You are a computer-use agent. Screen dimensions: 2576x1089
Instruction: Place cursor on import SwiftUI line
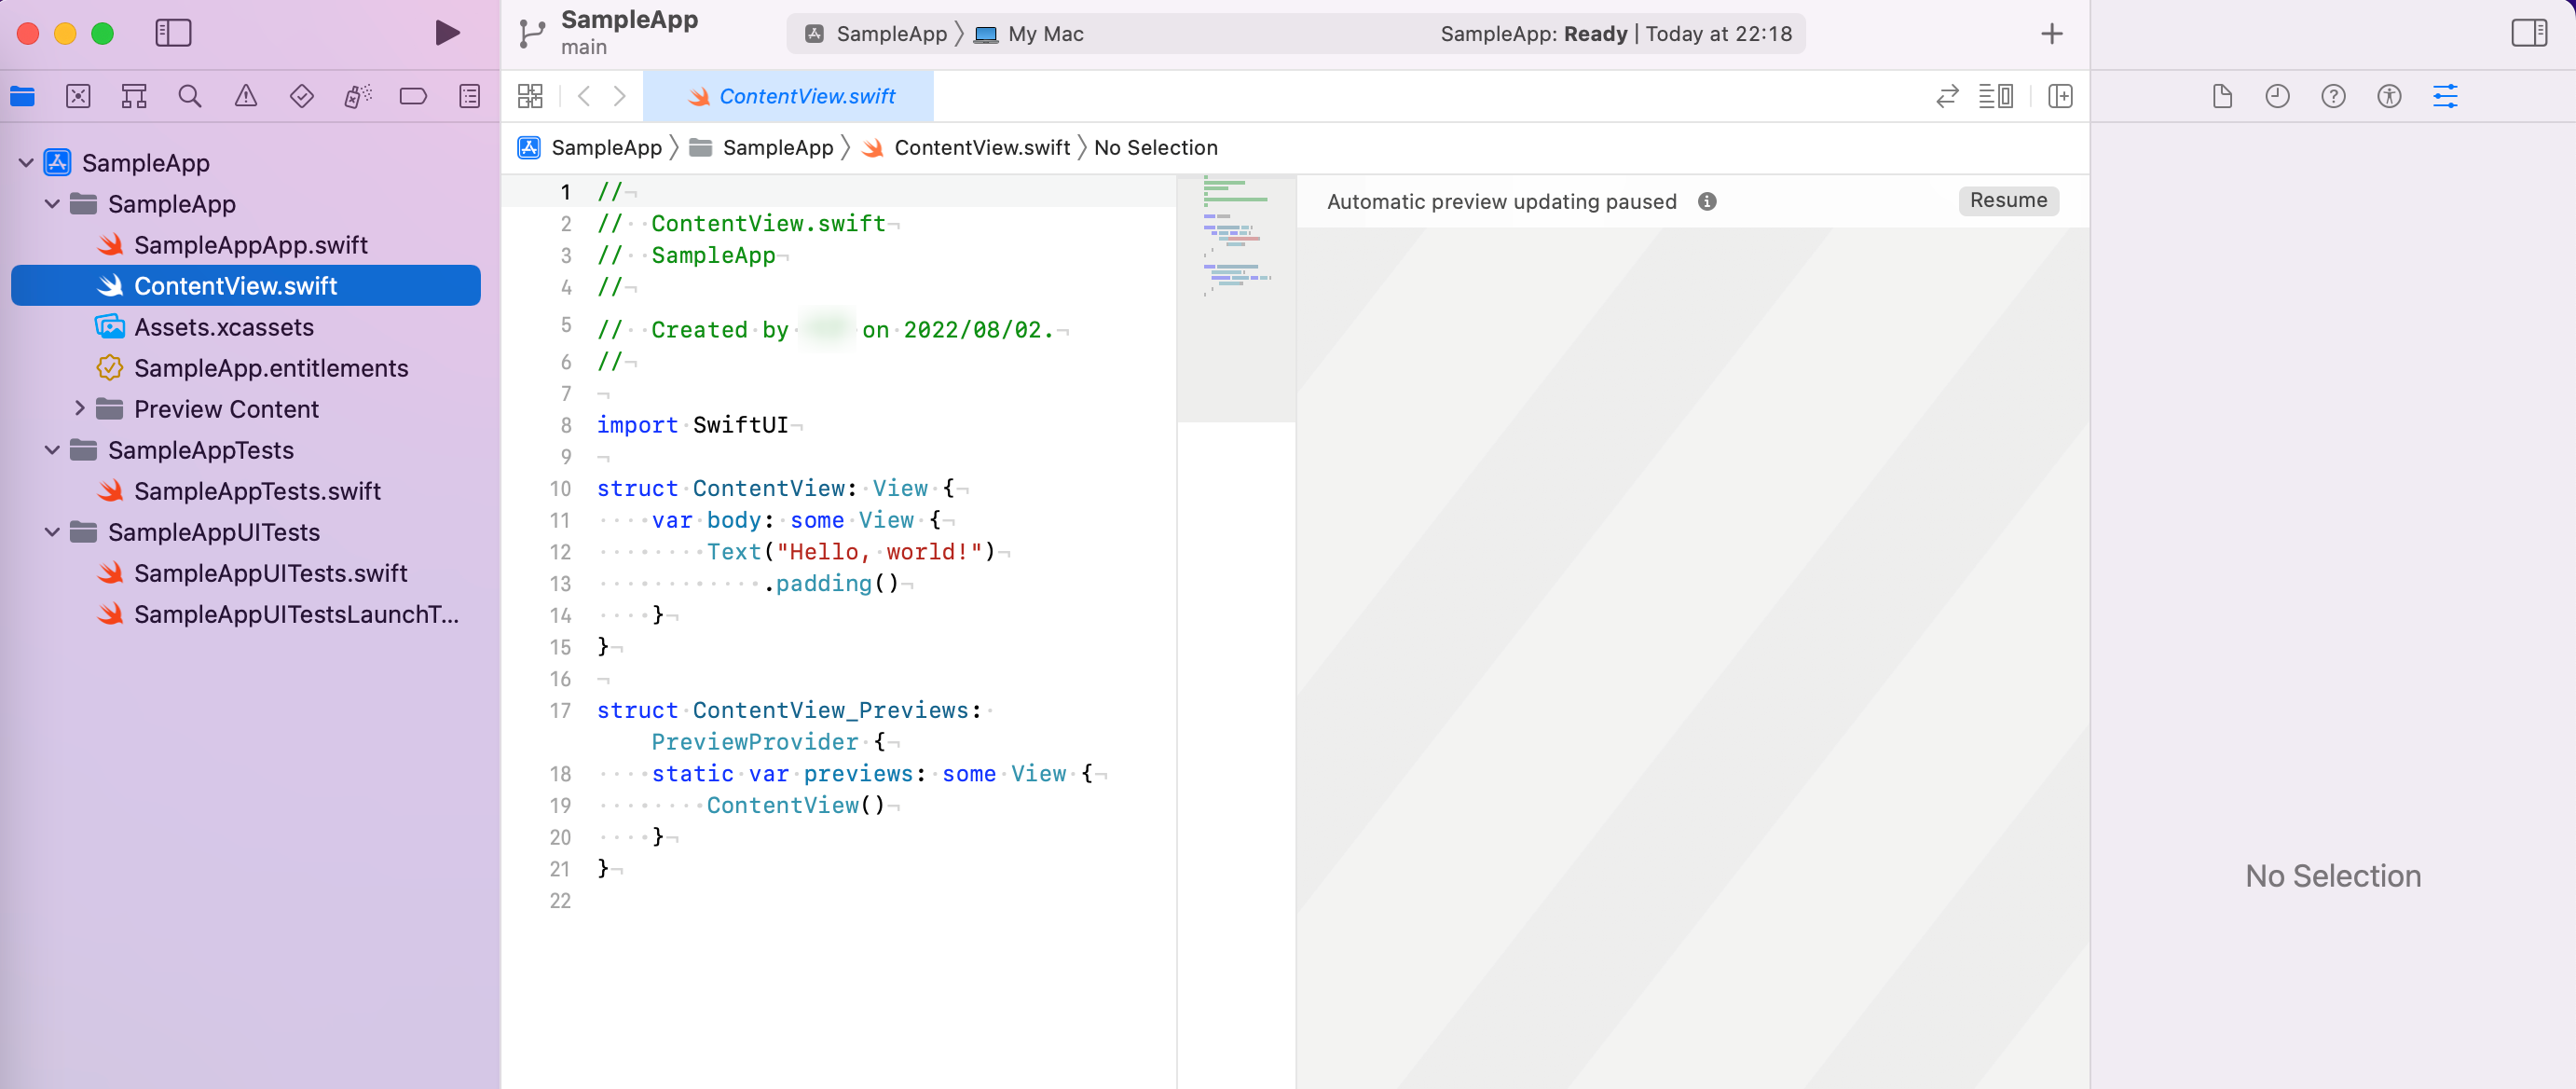pyautogui.click(x=692, y=424)
